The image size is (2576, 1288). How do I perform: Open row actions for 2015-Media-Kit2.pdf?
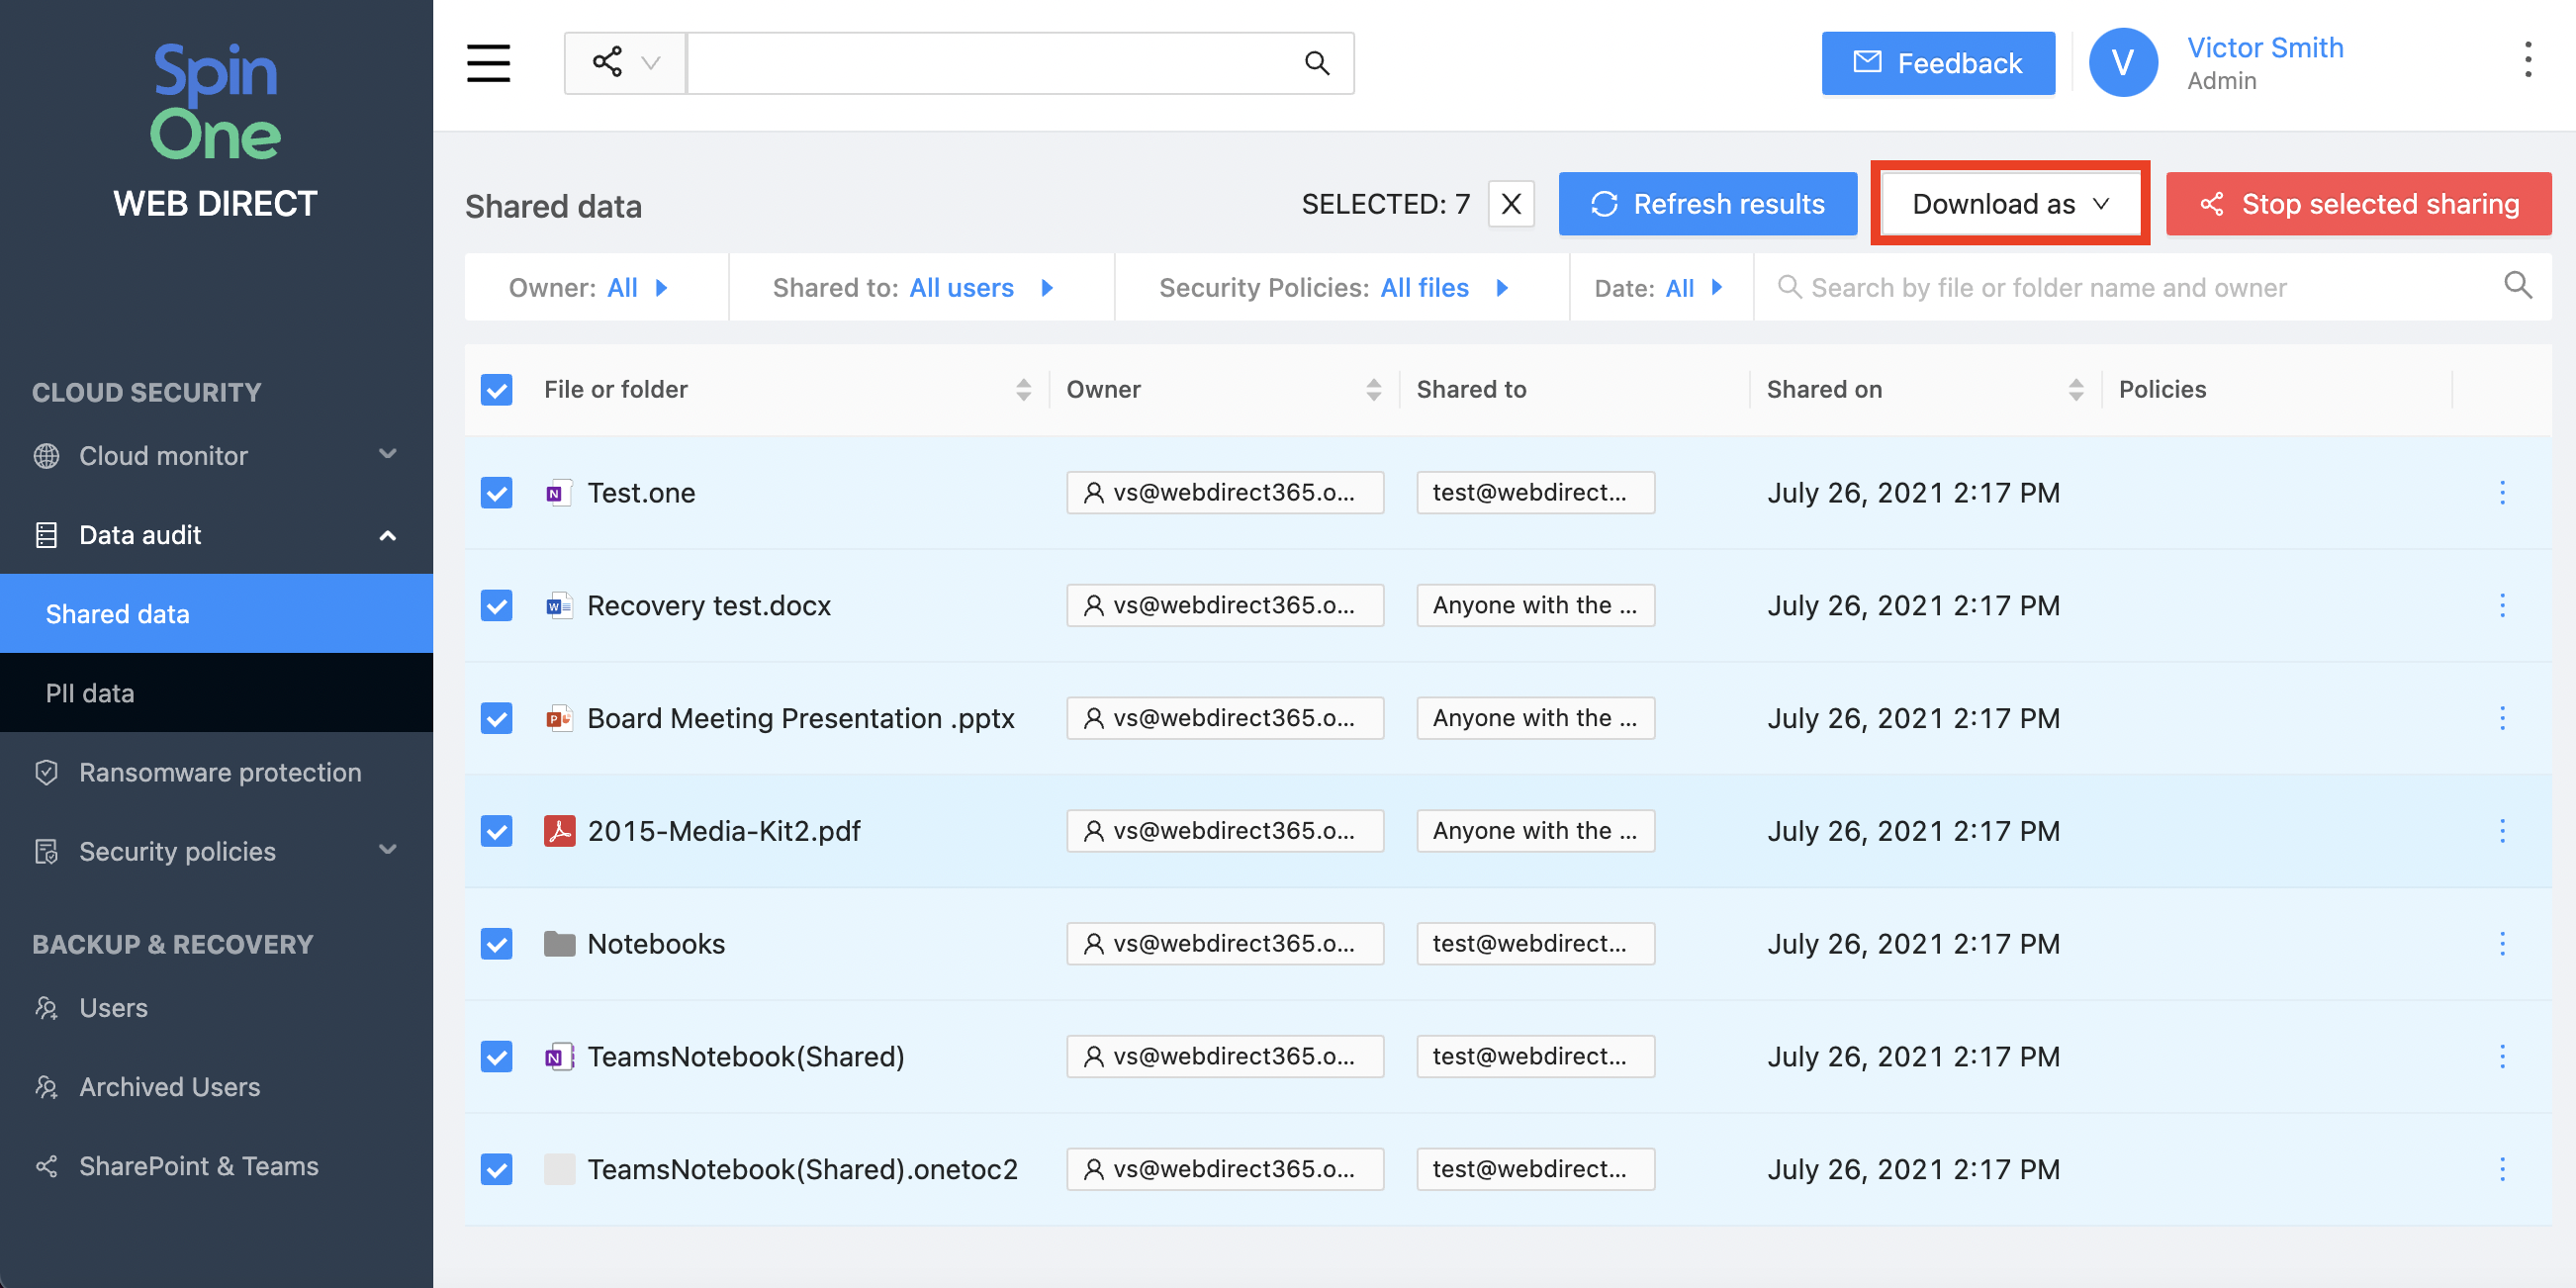(x=2502, y=831)
